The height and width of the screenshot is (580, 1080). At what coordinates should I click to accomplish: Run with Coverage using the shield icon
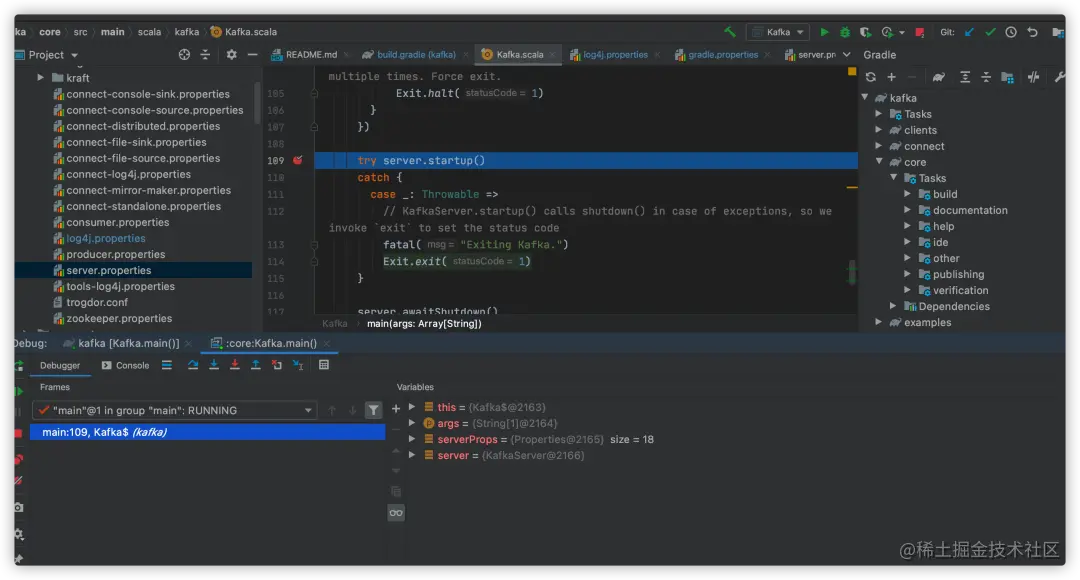click(865, 32)
